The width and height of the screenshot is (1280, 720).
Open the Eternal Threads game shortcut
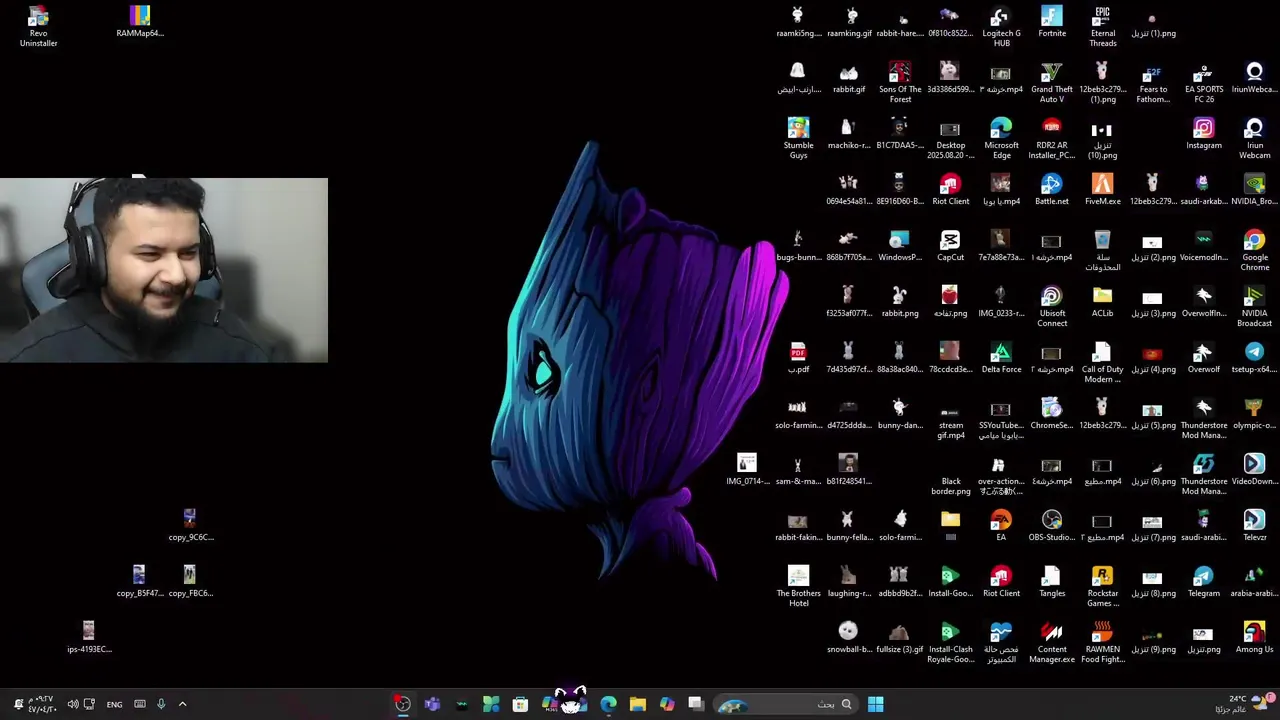pos(1102,27)
